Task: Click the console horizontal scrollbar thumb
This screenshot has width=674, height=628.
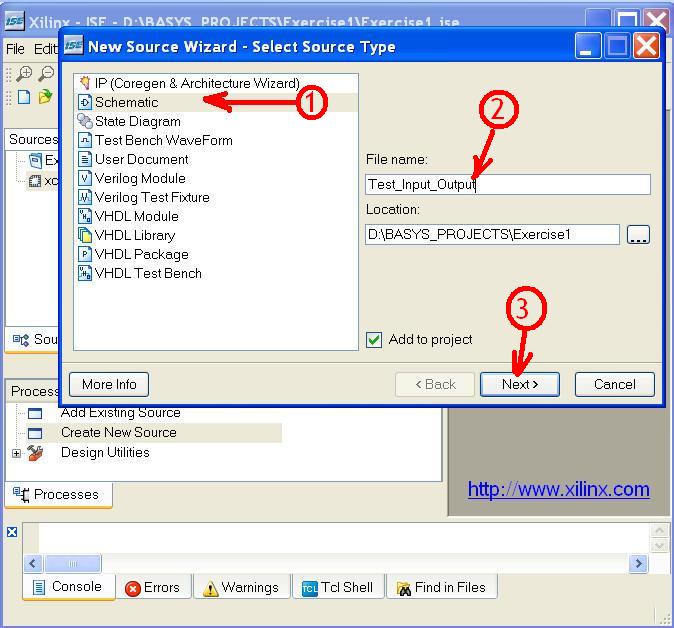Action: tap(73, 564)
